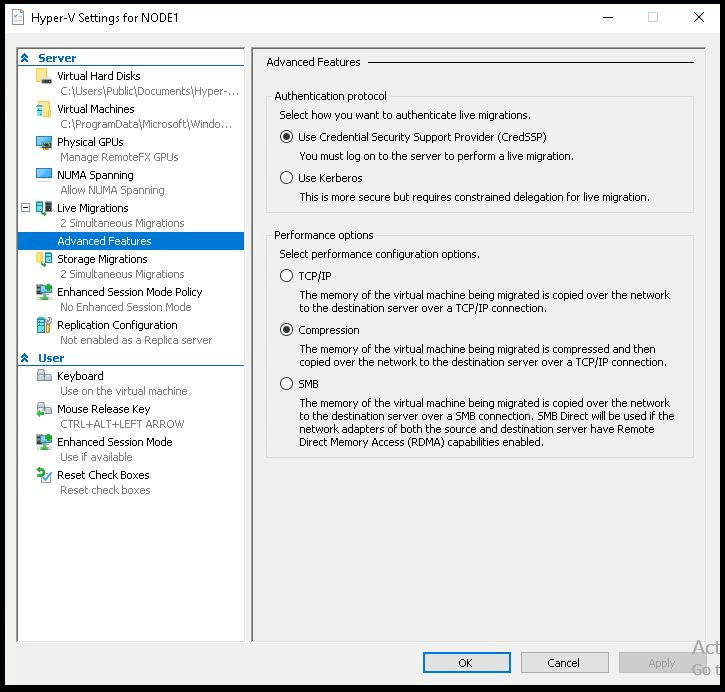This screenshot has width=725, height=692.
Task: Click the Hyper-V Settings title bar document icon
Action: point(18,18)
